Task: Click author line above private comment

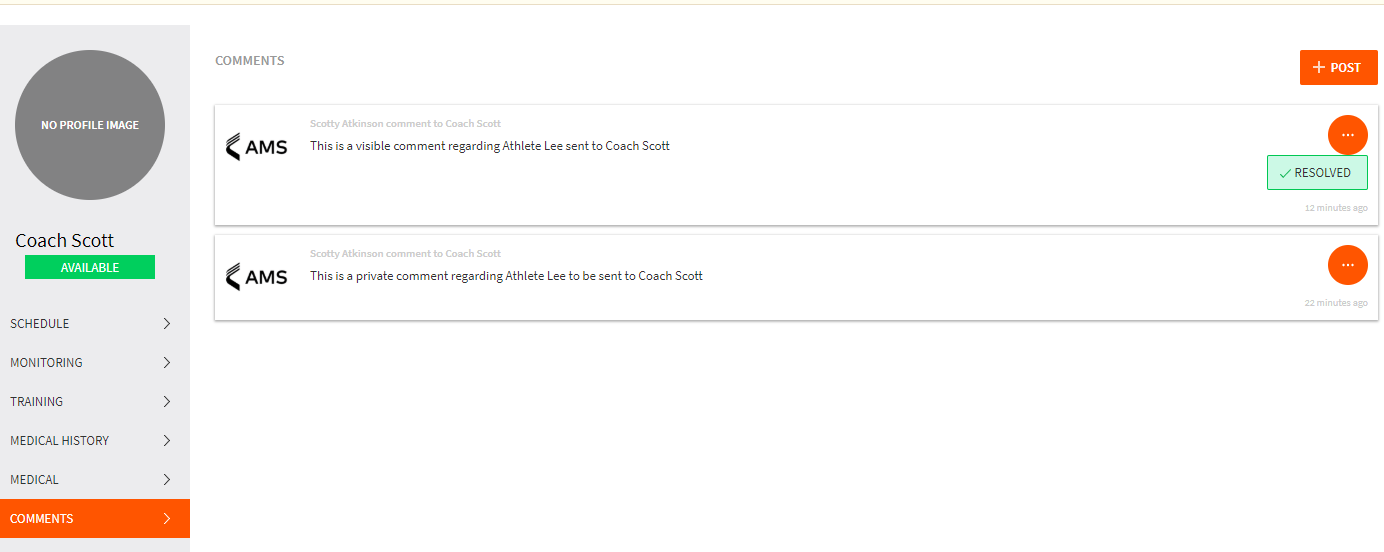Action: [x=405, y=254]
